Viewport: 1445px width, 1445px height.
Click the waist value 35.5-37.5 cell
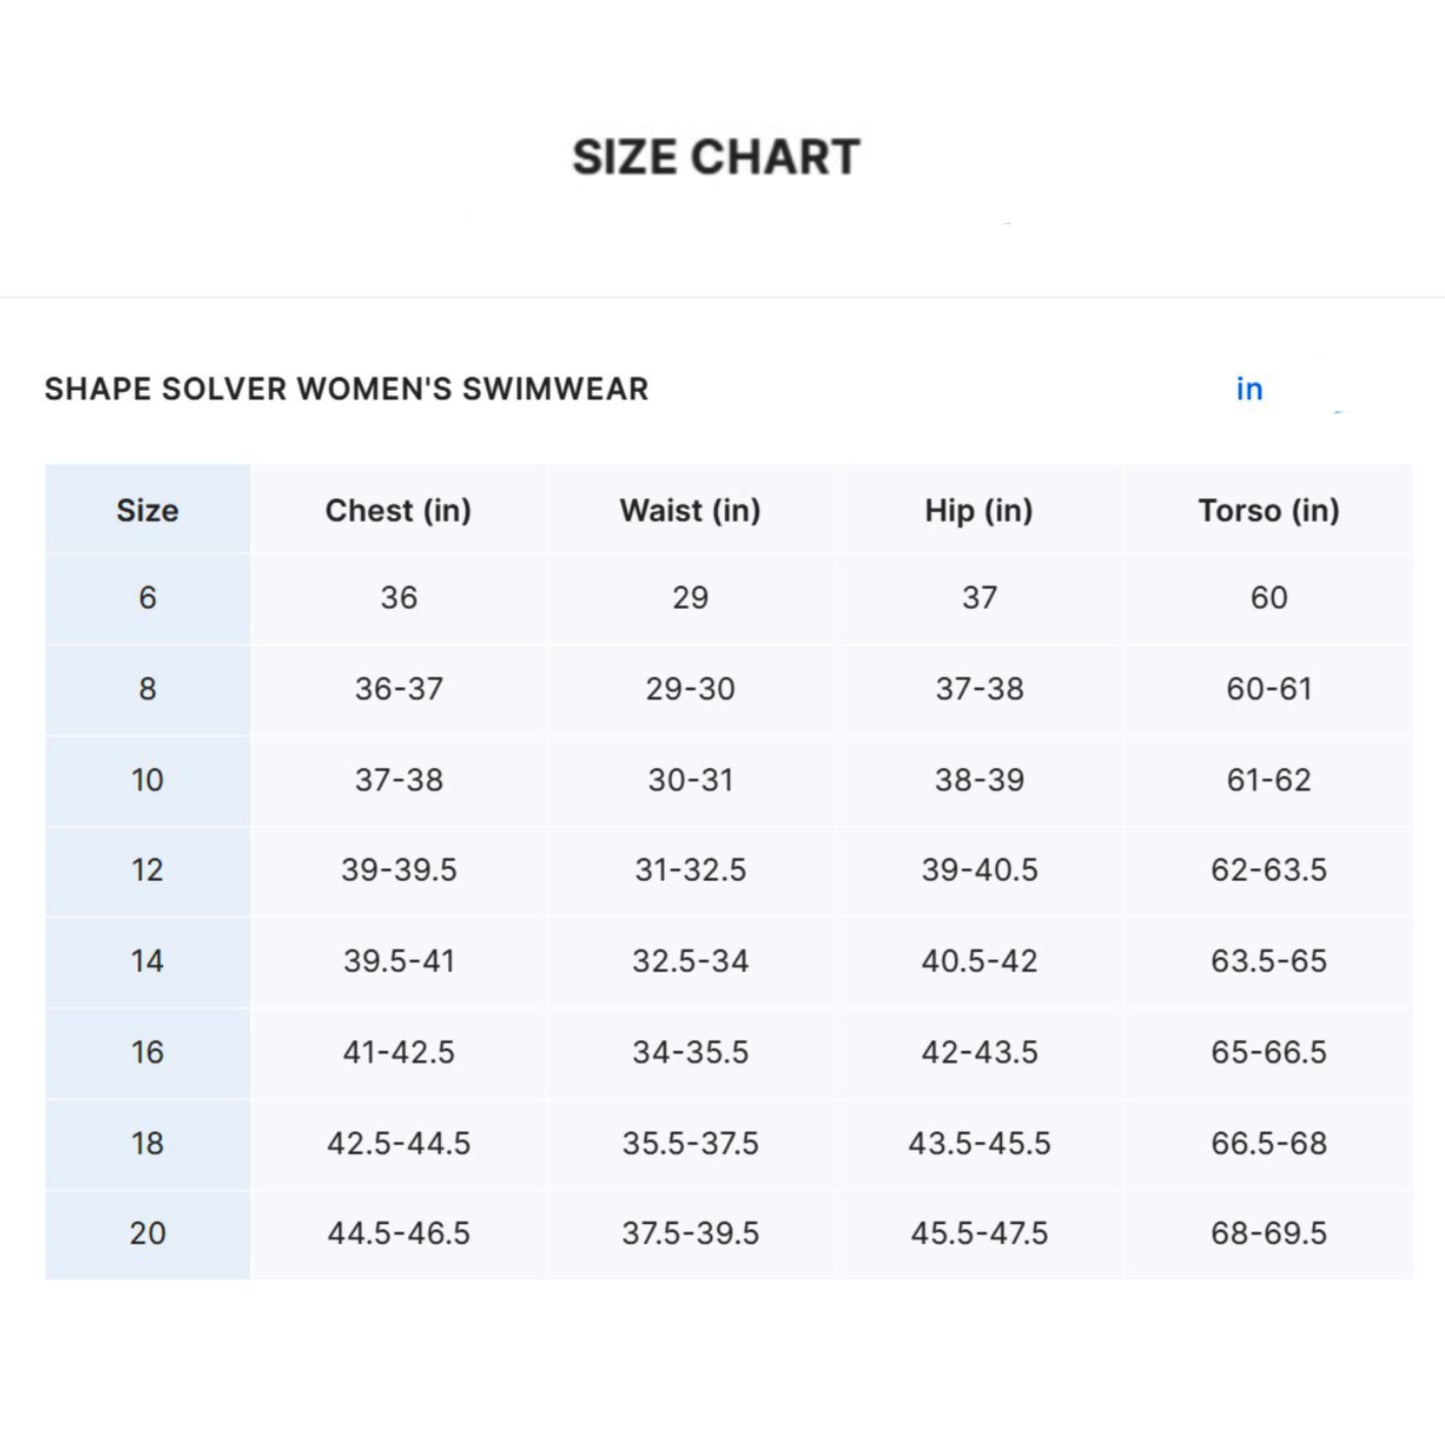(690, 1143)
